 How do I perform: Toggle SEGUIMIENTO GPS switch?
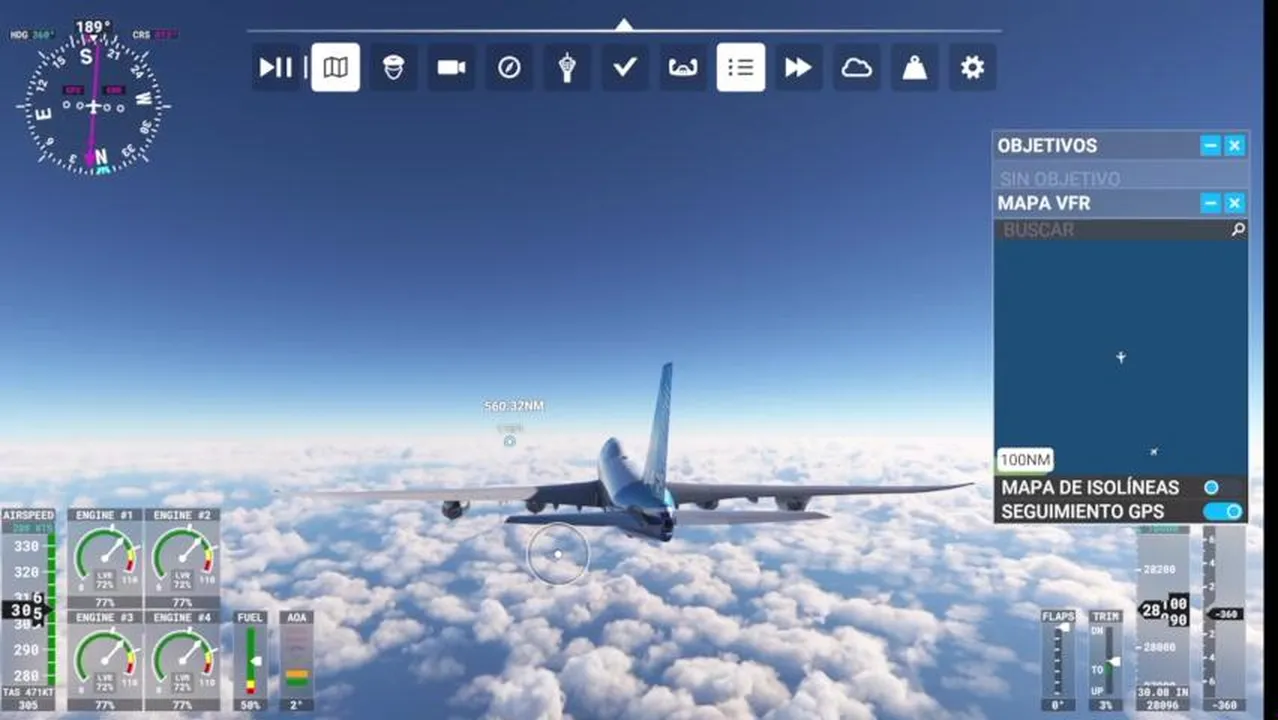[1222, 511]
